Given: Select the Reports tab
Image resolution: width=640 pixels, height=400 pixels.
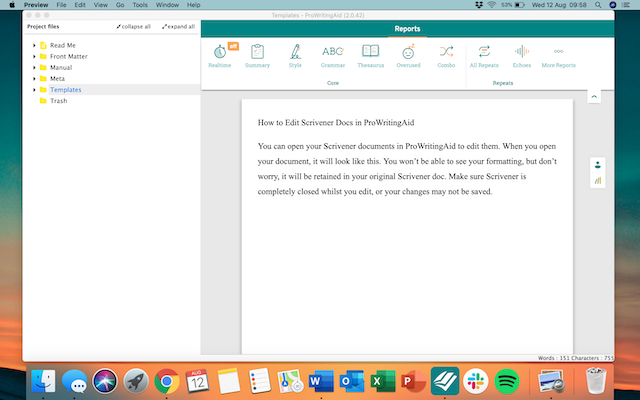Looking at the screenshot, I should click(407, 29).
